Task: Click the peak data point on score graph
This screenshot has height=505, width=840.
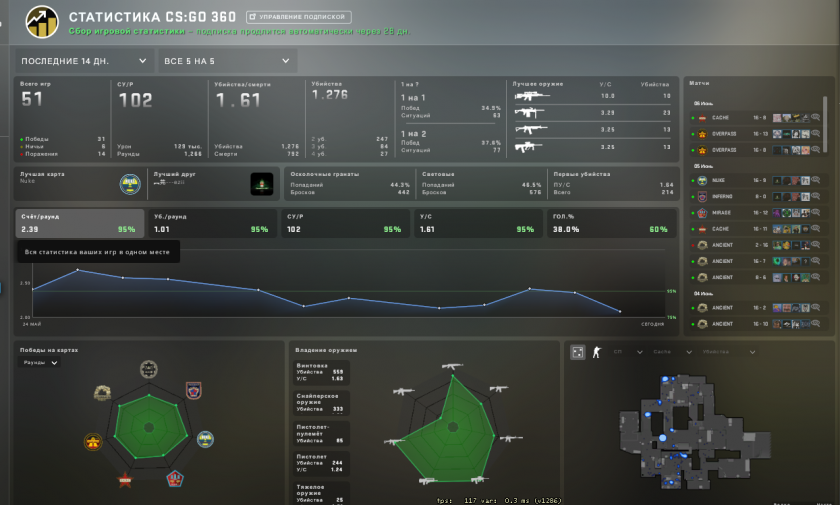Action: pyautogui.click(x=78, y=270)
